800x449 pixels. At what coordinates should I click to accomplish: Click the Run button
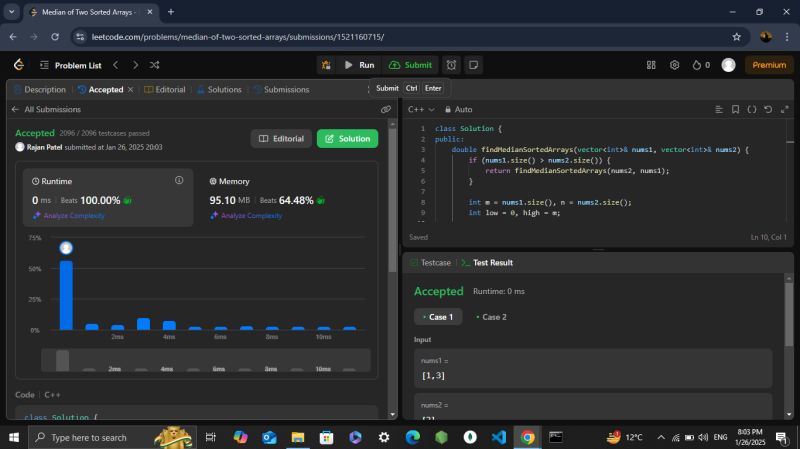point(360,65)
